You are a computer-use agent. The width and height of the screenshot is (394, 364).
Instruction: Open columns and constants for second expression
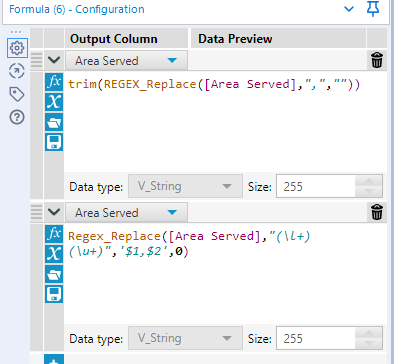[54, 254]
